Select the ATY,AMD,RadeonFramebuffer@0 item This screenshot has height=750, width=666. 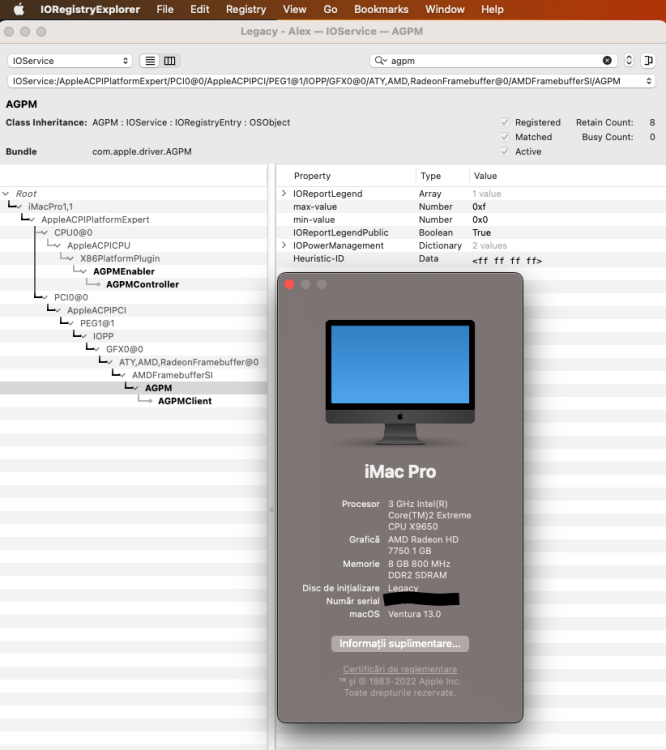click(189, 362)
